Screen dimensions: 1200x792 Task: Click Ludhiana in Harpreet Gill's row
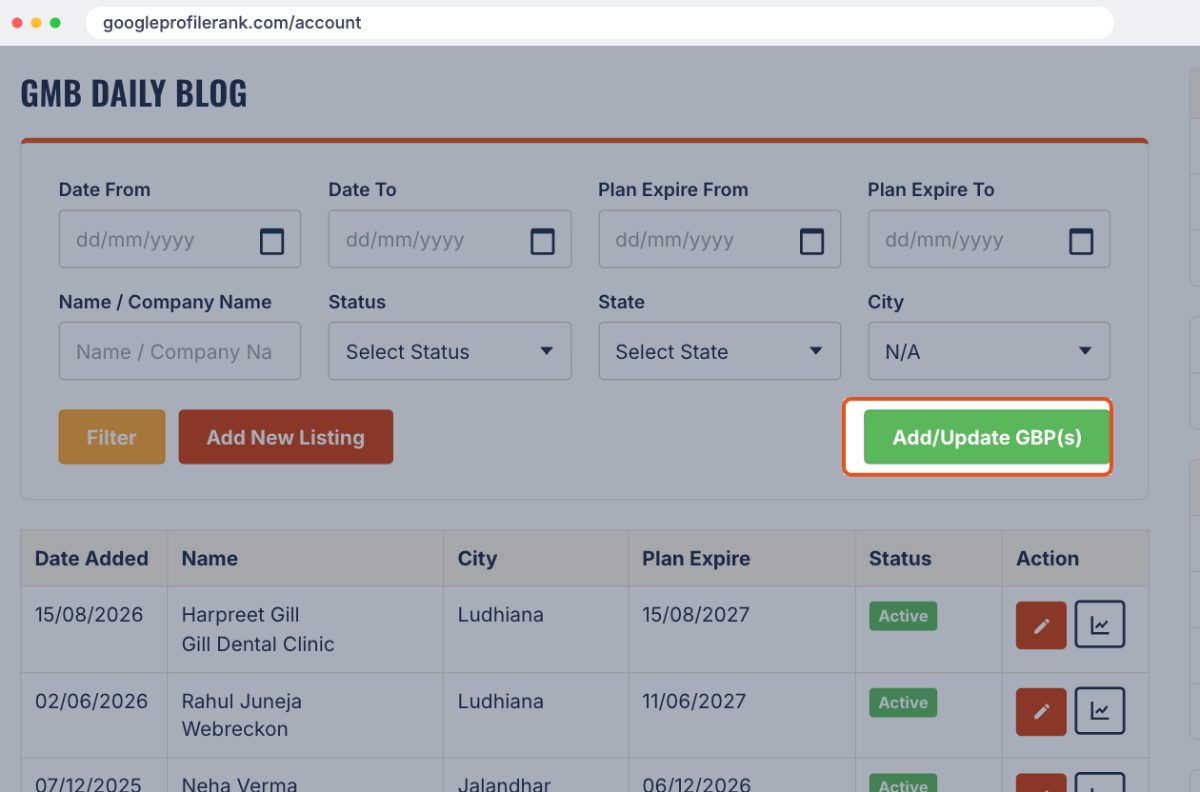pos(501,614)
